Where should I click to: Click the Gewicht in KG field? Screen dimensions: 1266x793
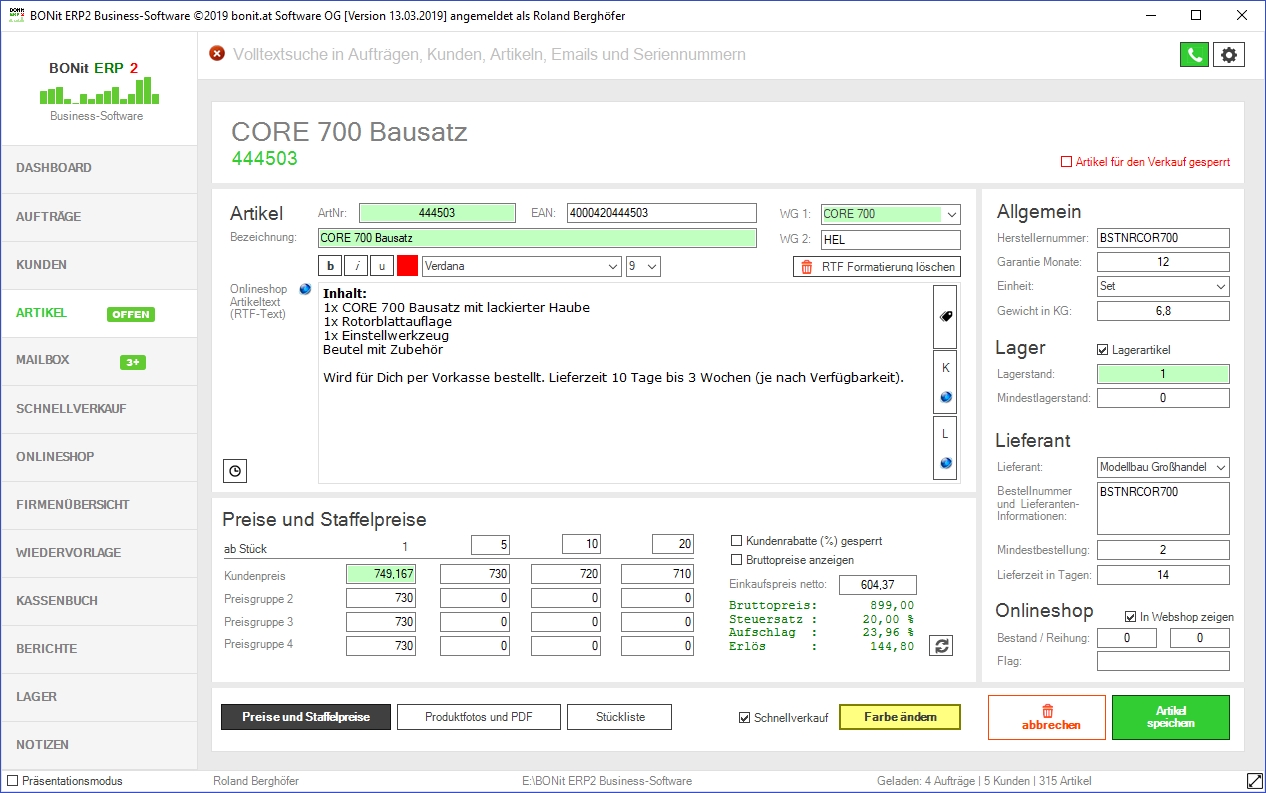[1163, 311]
